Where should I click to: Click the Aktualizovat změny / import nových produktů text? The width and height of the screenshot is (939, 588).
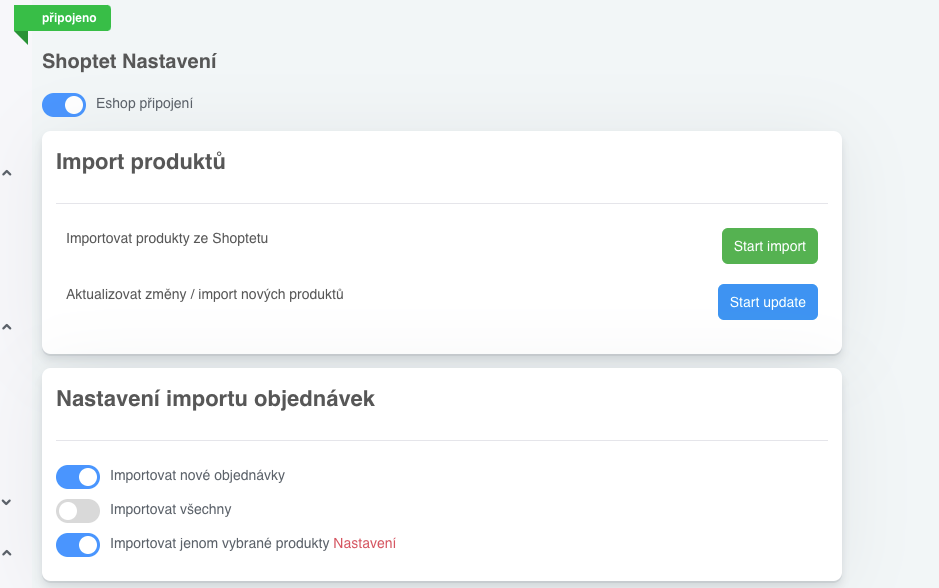click(205, 295)
